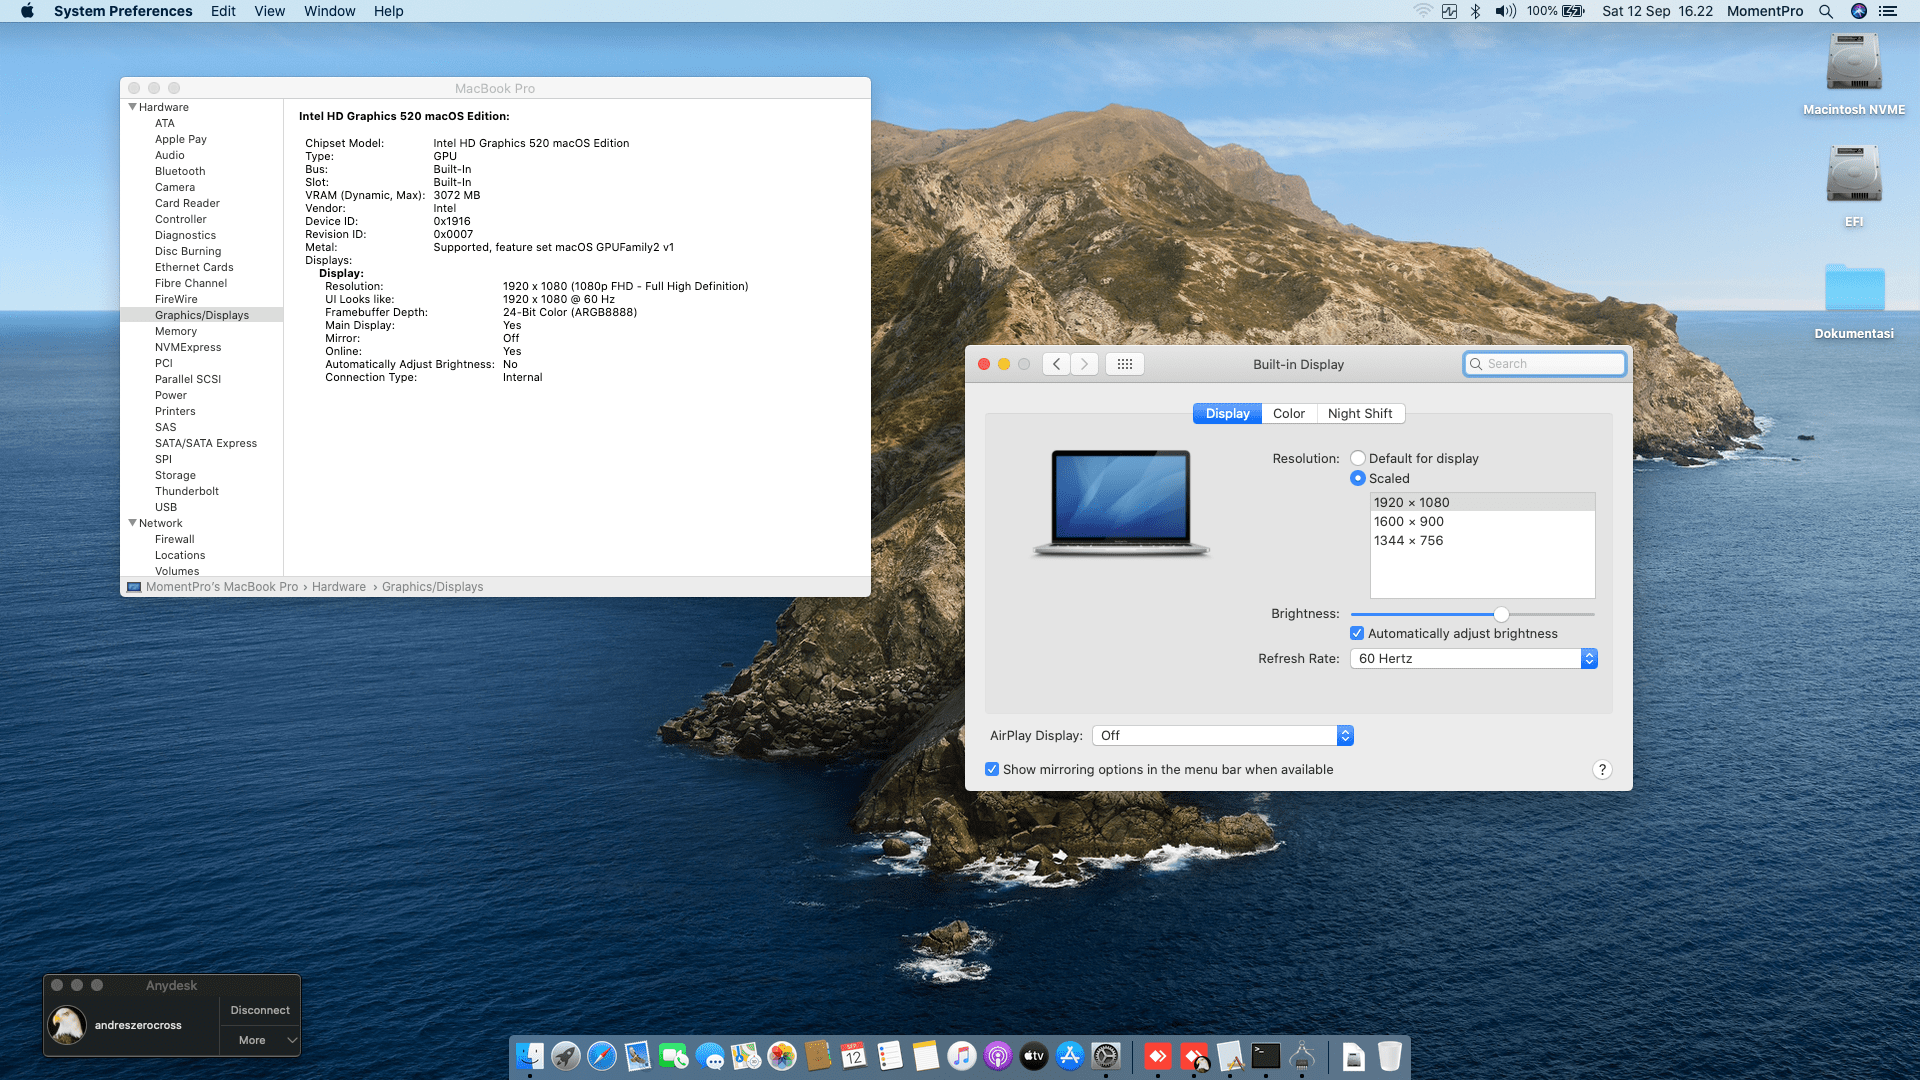
Task: Focus the Search field in Built-in Display
Action: [x=1545, y=364]
